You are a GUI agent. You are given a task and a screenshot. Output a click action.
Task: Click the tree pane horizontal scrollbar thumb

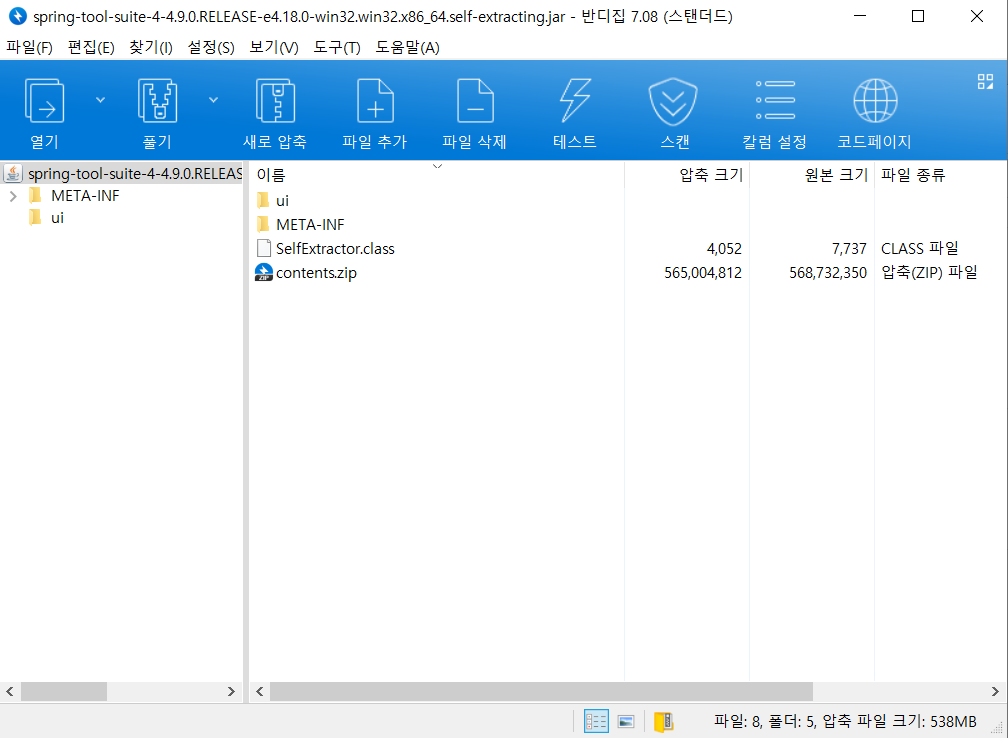point(64,692)
